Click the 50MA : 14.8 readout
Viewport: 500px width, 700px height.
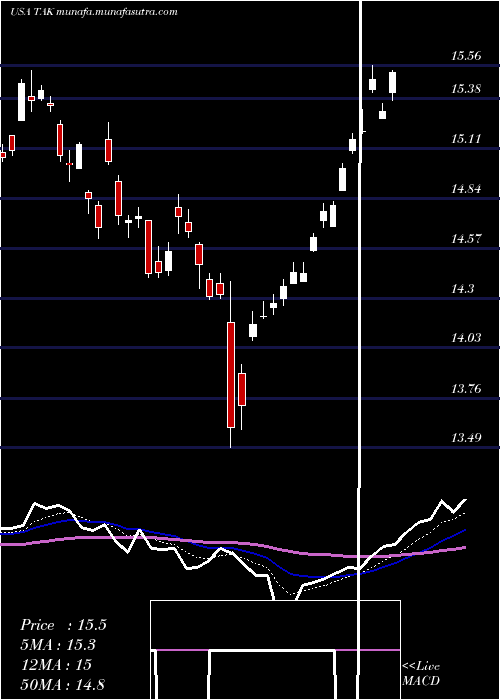pyautogui.click(x=62, y=684)
